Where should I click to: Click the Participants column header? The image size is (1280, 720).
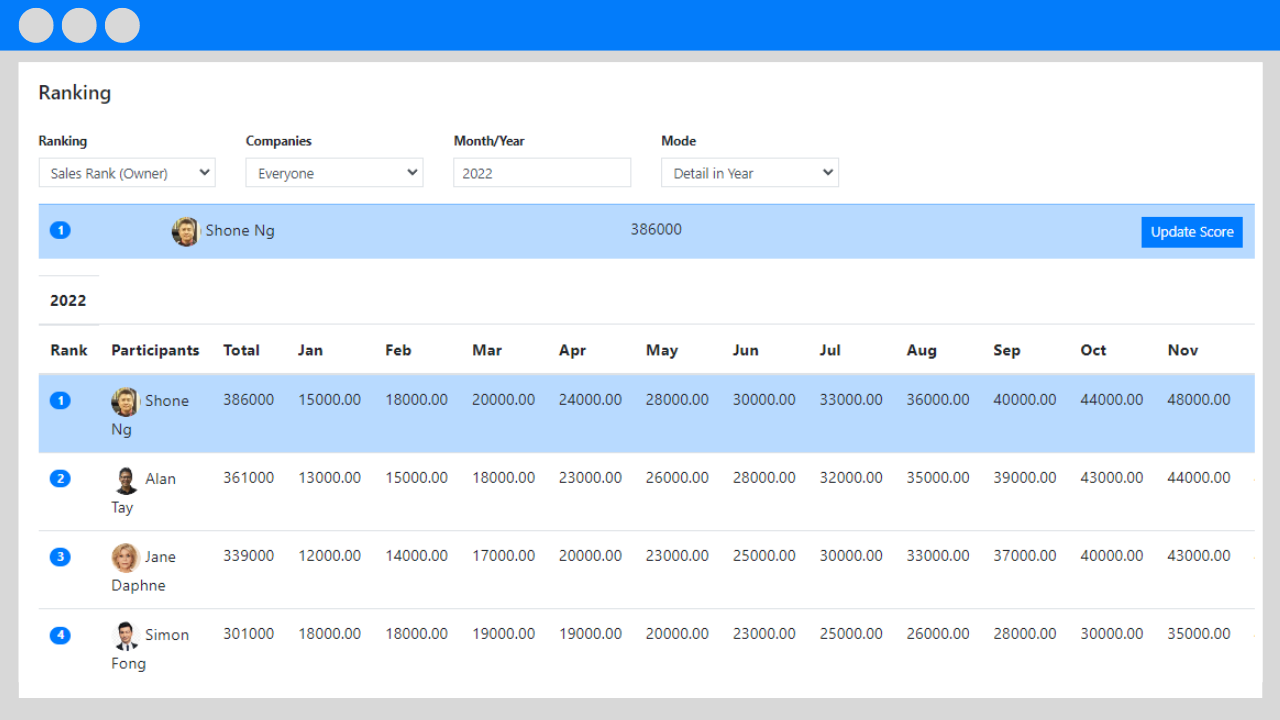[x=155, y=350]
